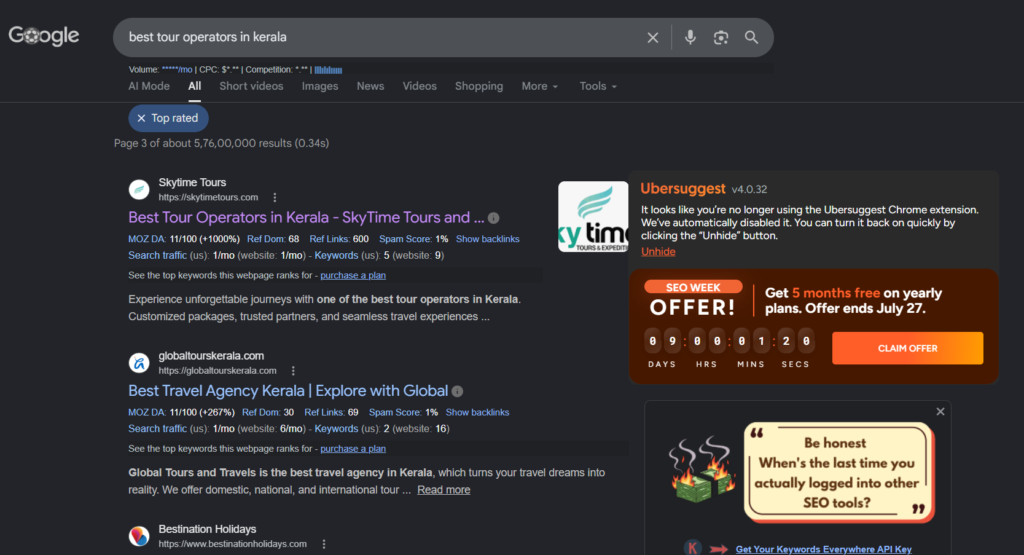Click the Keywords Everywhere K logo icon
The width and height of the screenshot is (1024, 555).
(x=693, y=547)
